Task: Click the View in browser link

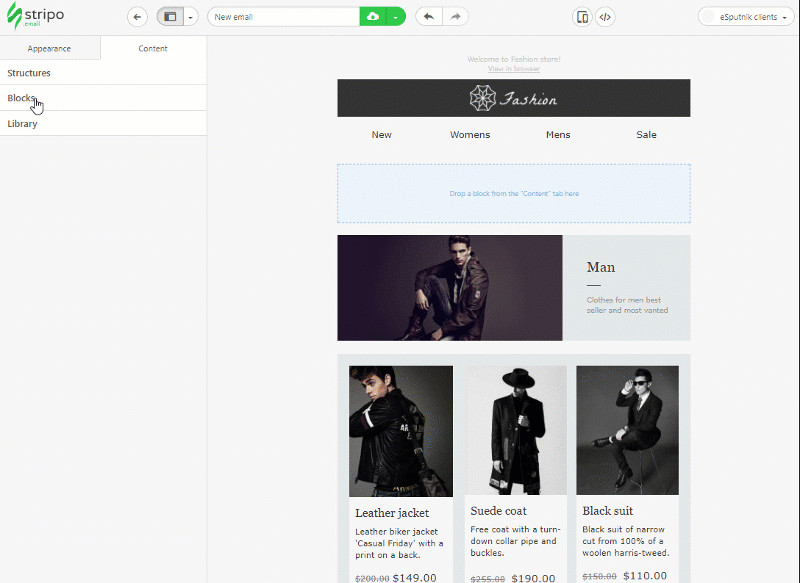Action: [514, 69]
